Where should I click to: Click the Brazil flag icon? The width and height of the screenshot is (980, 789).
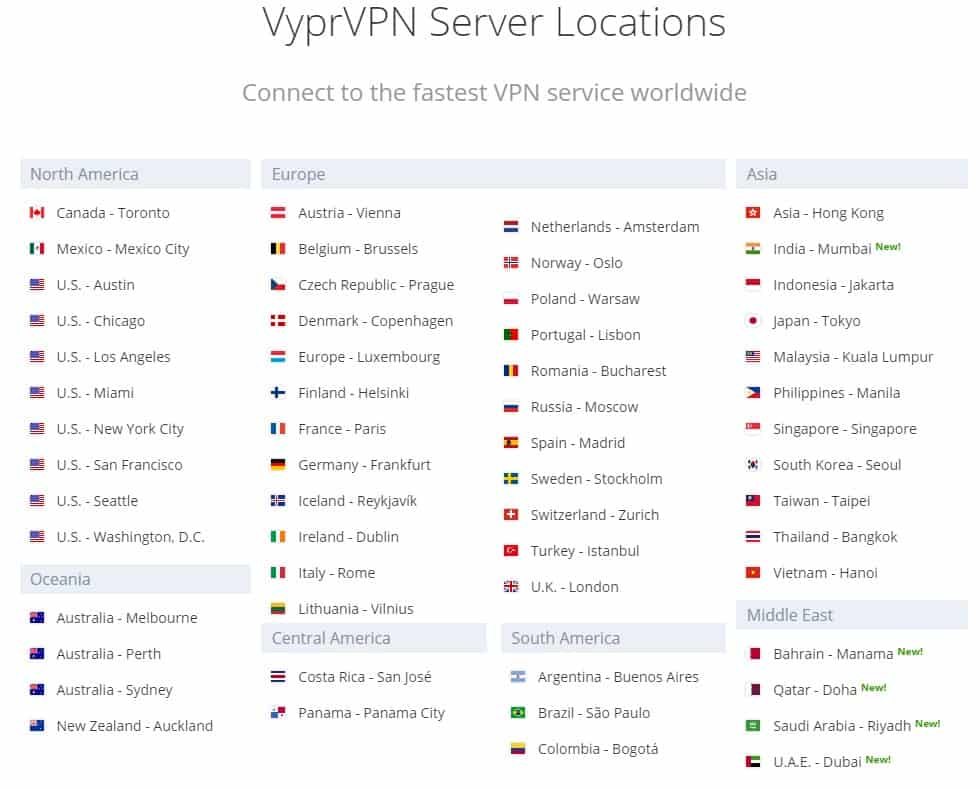(x=518, y=713)
